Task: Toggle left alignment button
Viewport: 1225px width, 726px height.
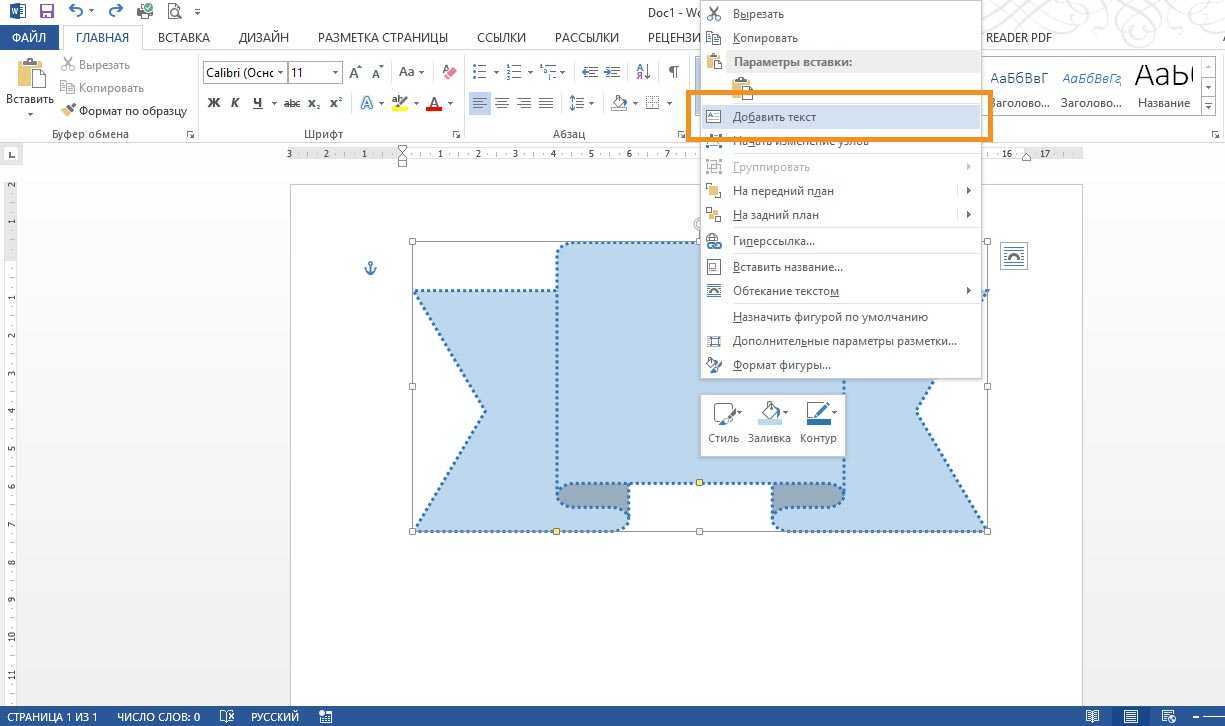Action: coord(480,103)
